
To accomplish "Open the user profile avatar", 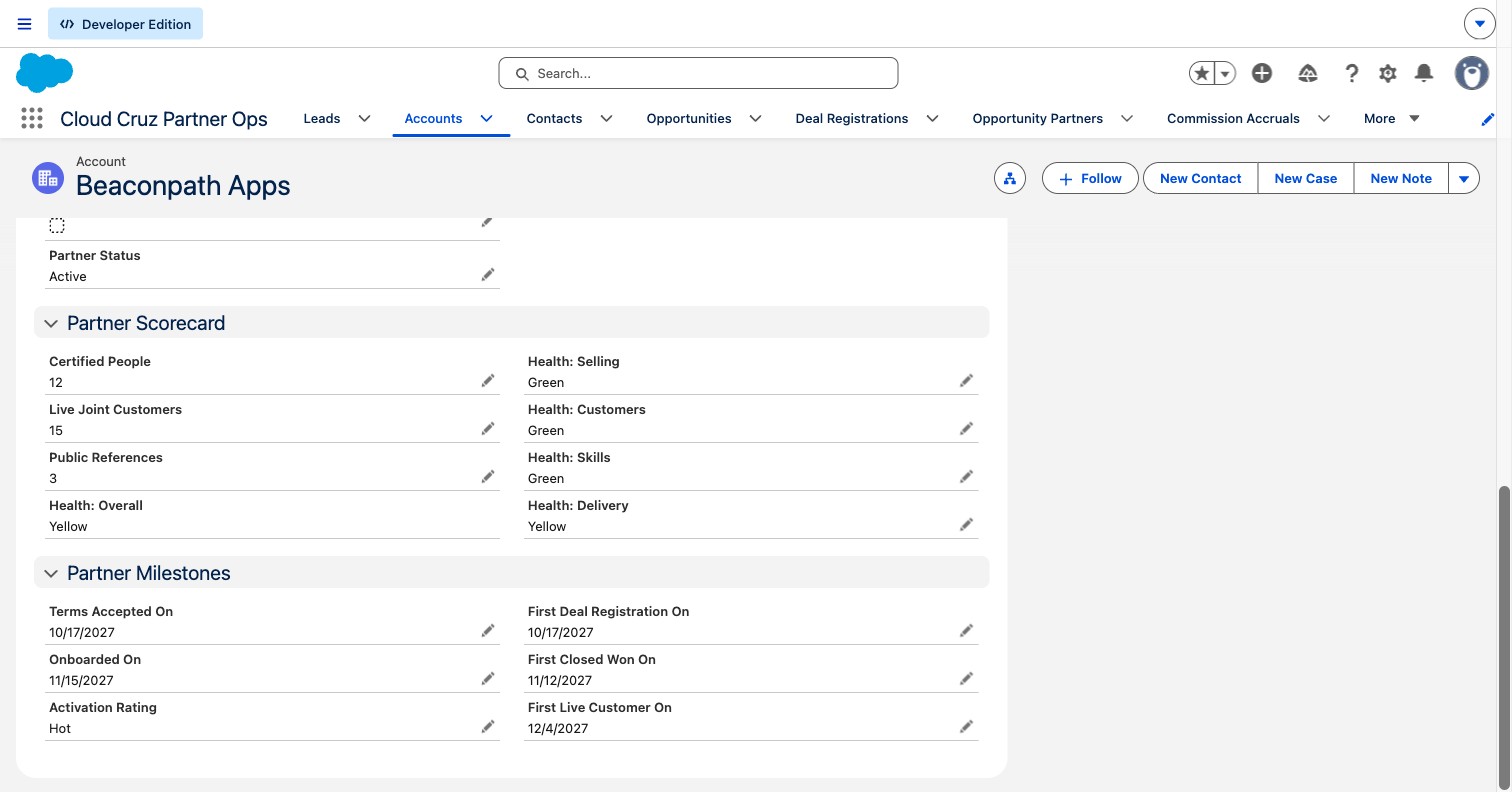I will coord(1472,73).
